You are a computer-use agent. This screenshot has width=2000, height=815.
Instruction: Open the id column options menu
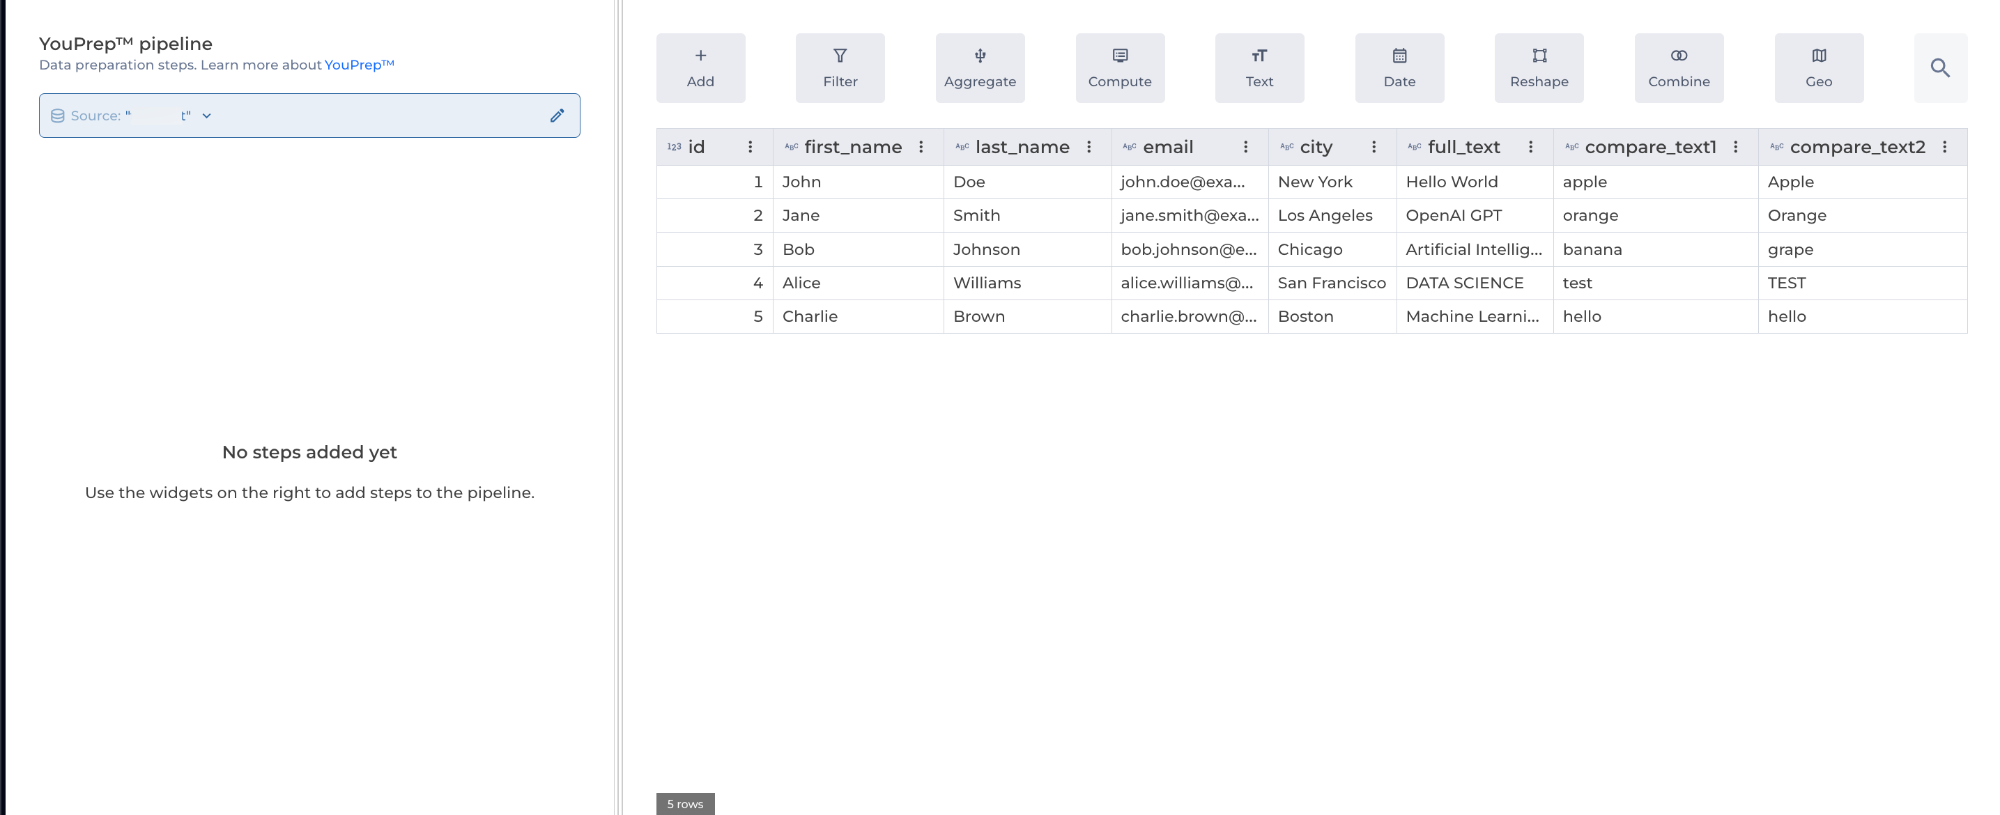tap(750, 147)
